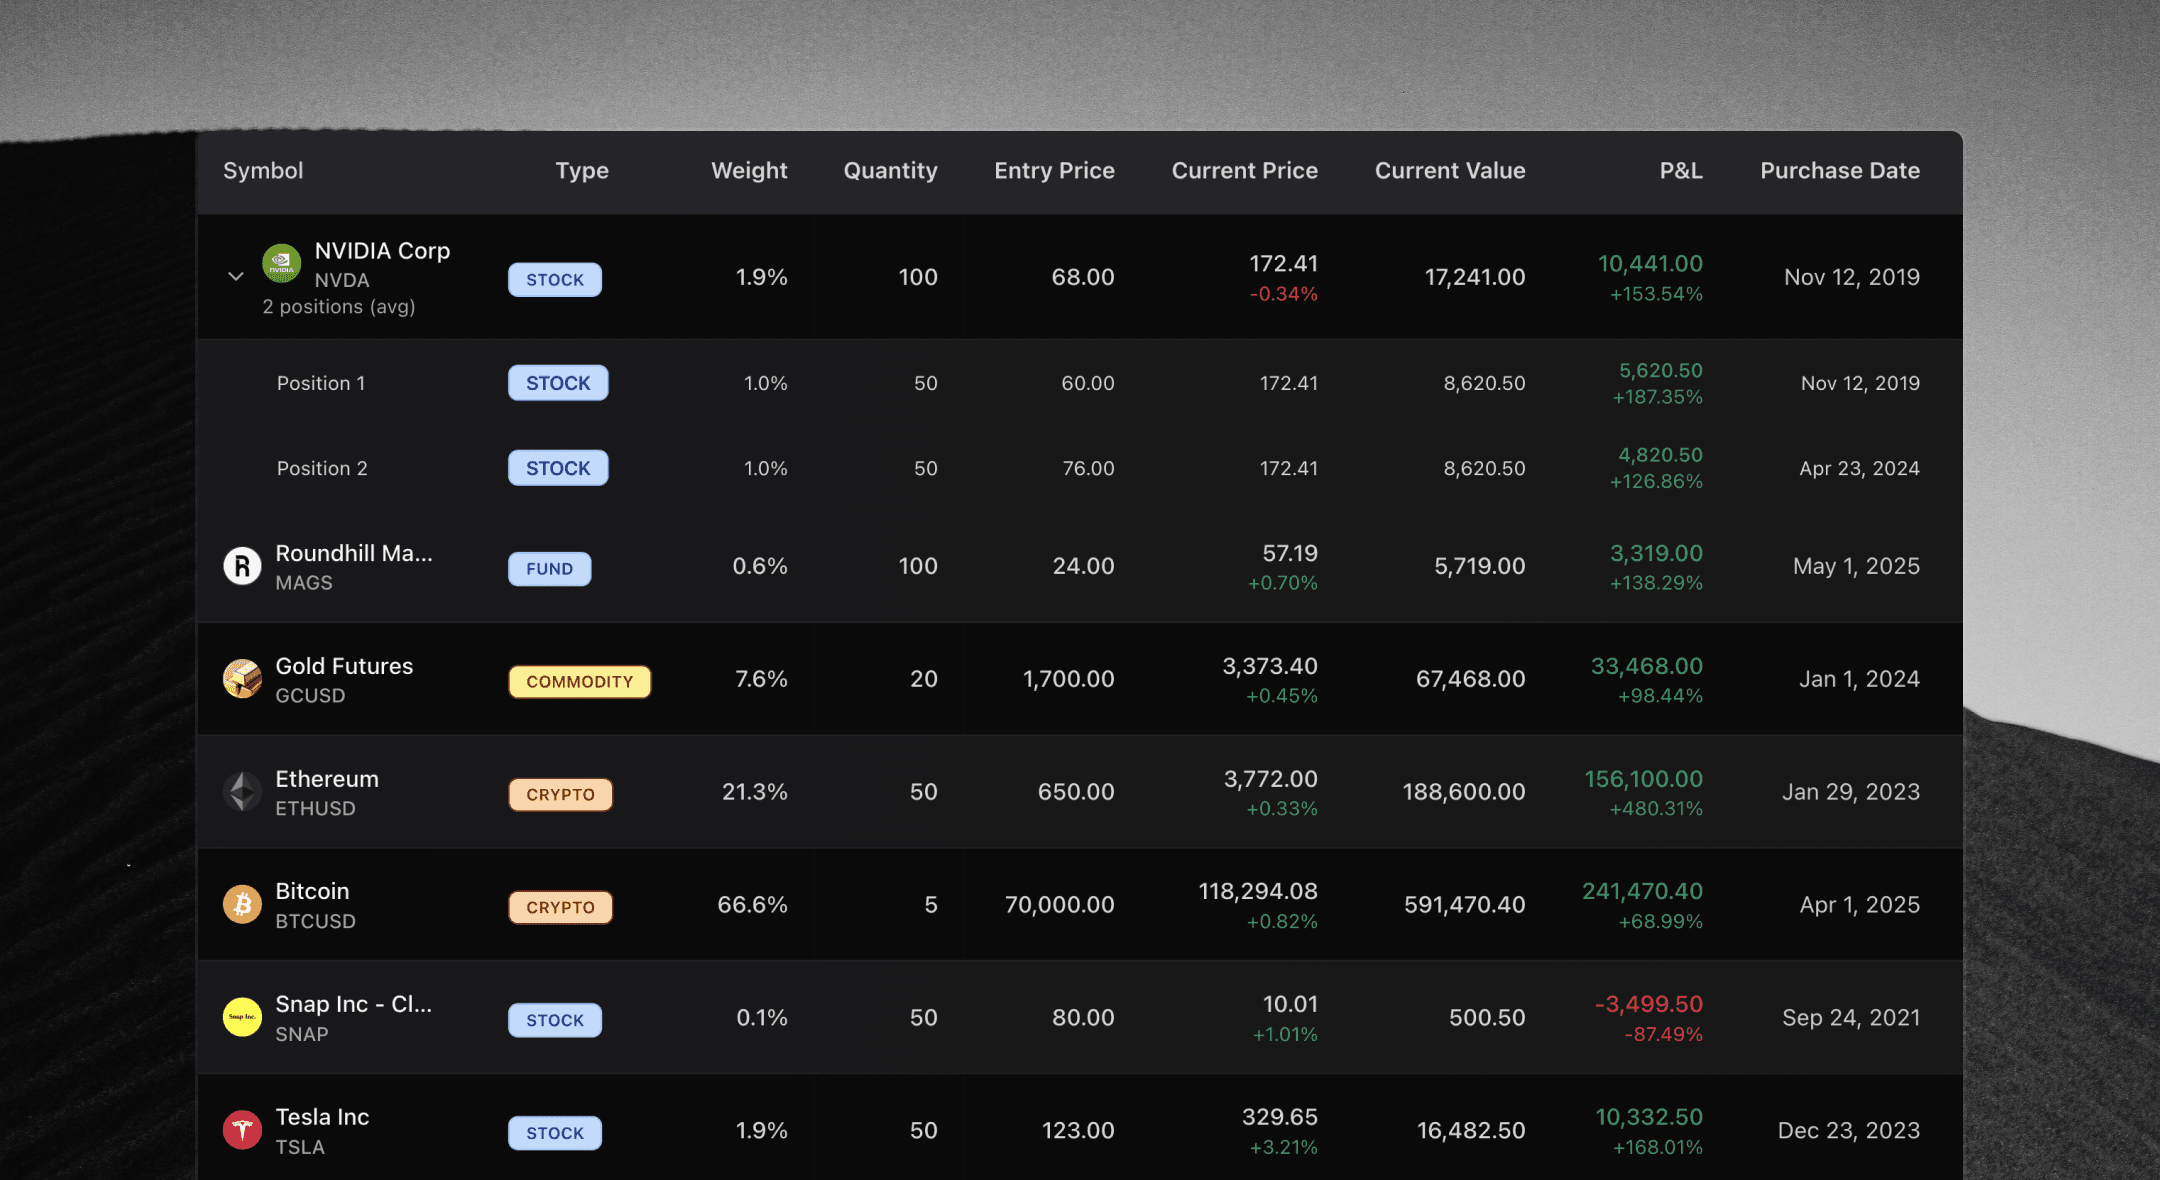Click the Bitcoin logo icon
Image resolution: width=2160 pixels, height=1180 pixels.
point(242,905)
